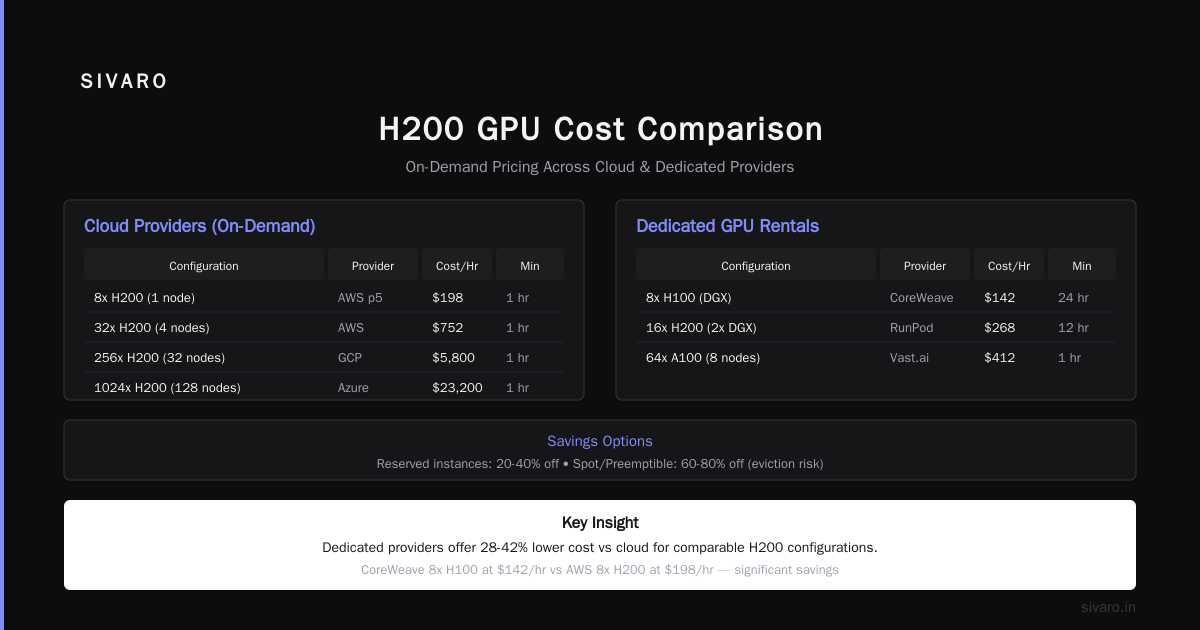This screenshot has width=1200, height=630.
Task: Select the 1024x H200 (128 nodes) row
Action: [324, 387]
